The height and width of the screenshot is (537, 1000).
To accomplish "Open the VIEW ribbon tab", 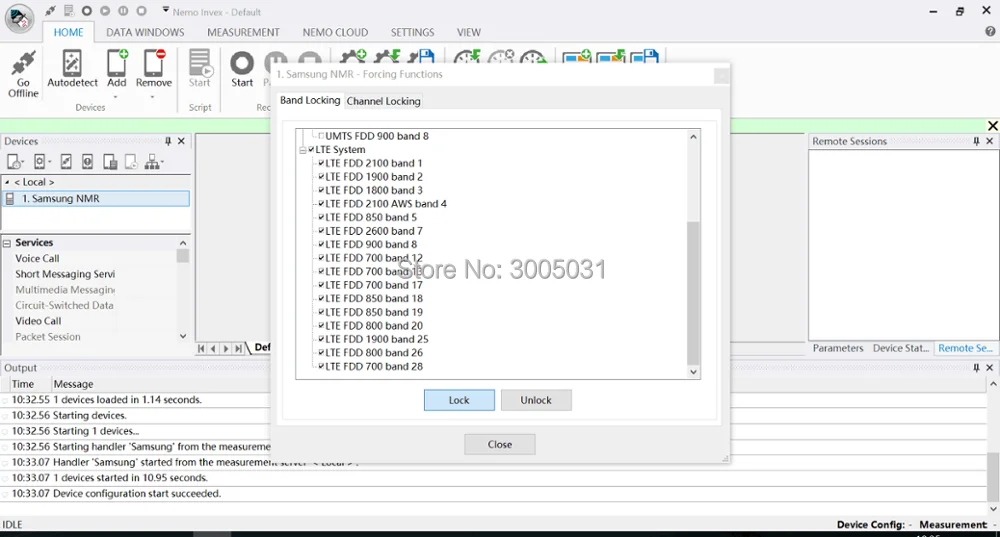I will coord(469,32).
